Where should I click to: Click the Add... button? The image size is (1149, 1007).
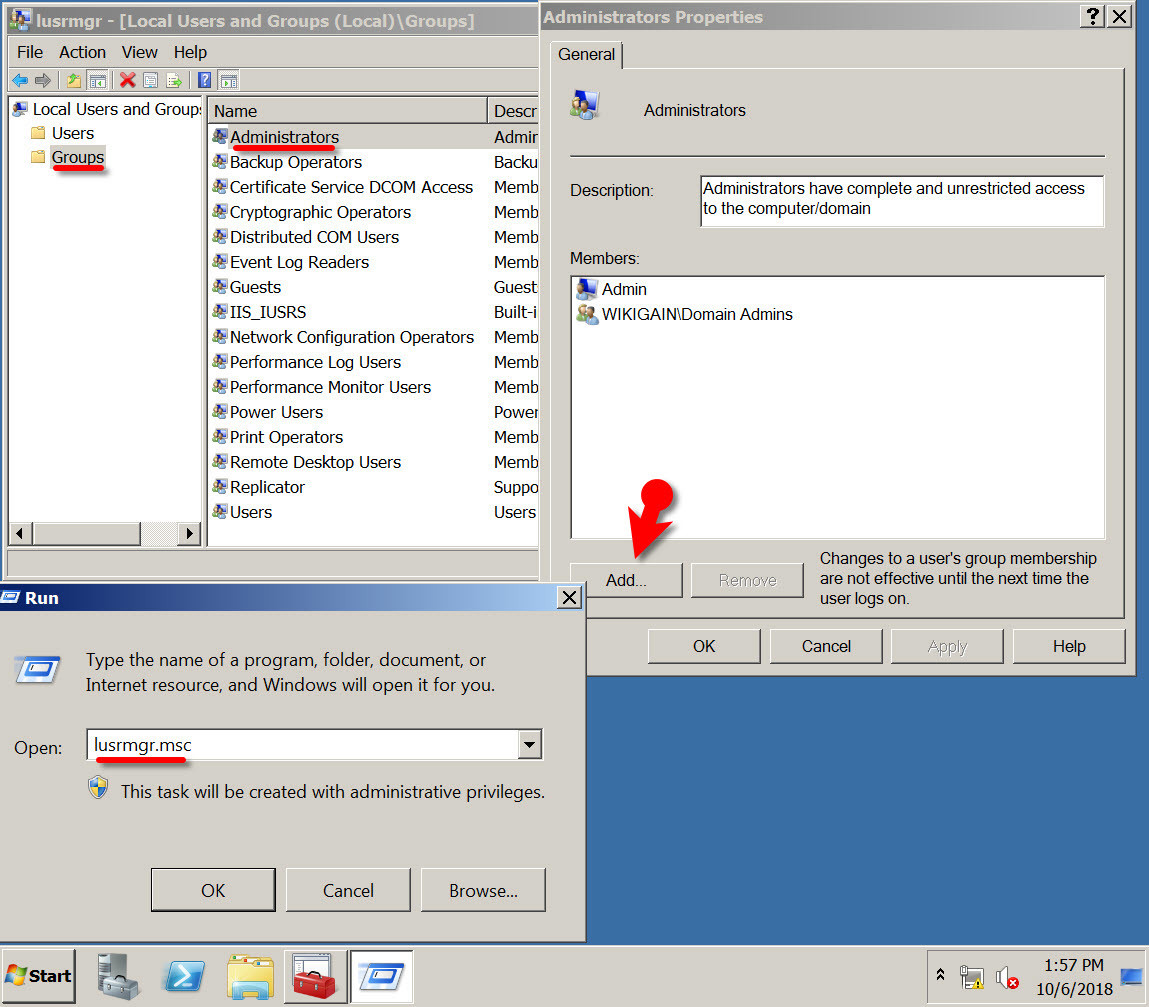click(626, 580)
